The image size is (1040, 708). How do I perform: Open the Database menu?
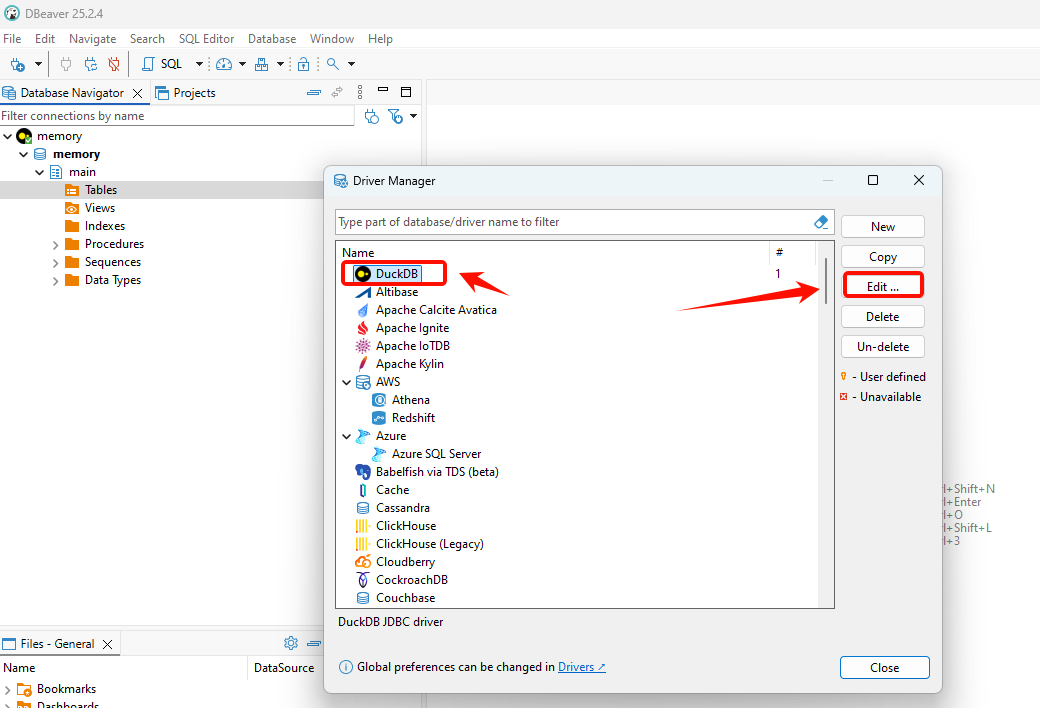[x=271, y=39]
